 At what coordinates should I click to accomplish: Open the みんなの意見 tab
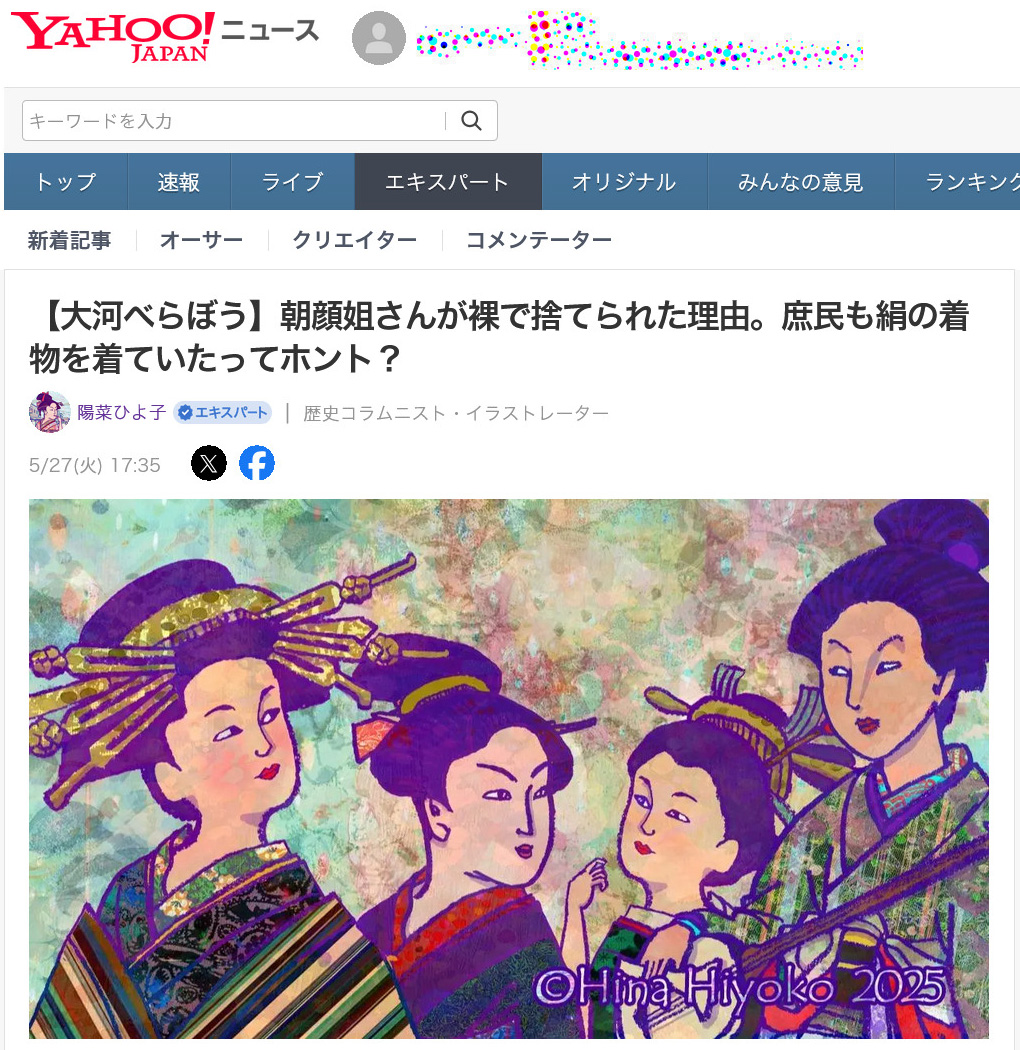coord(801,181)
